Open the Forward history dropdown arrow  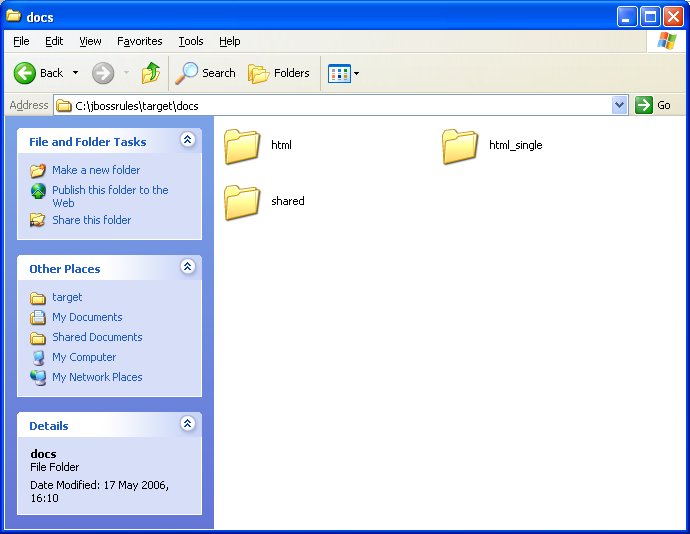click(x=126, y=73)
